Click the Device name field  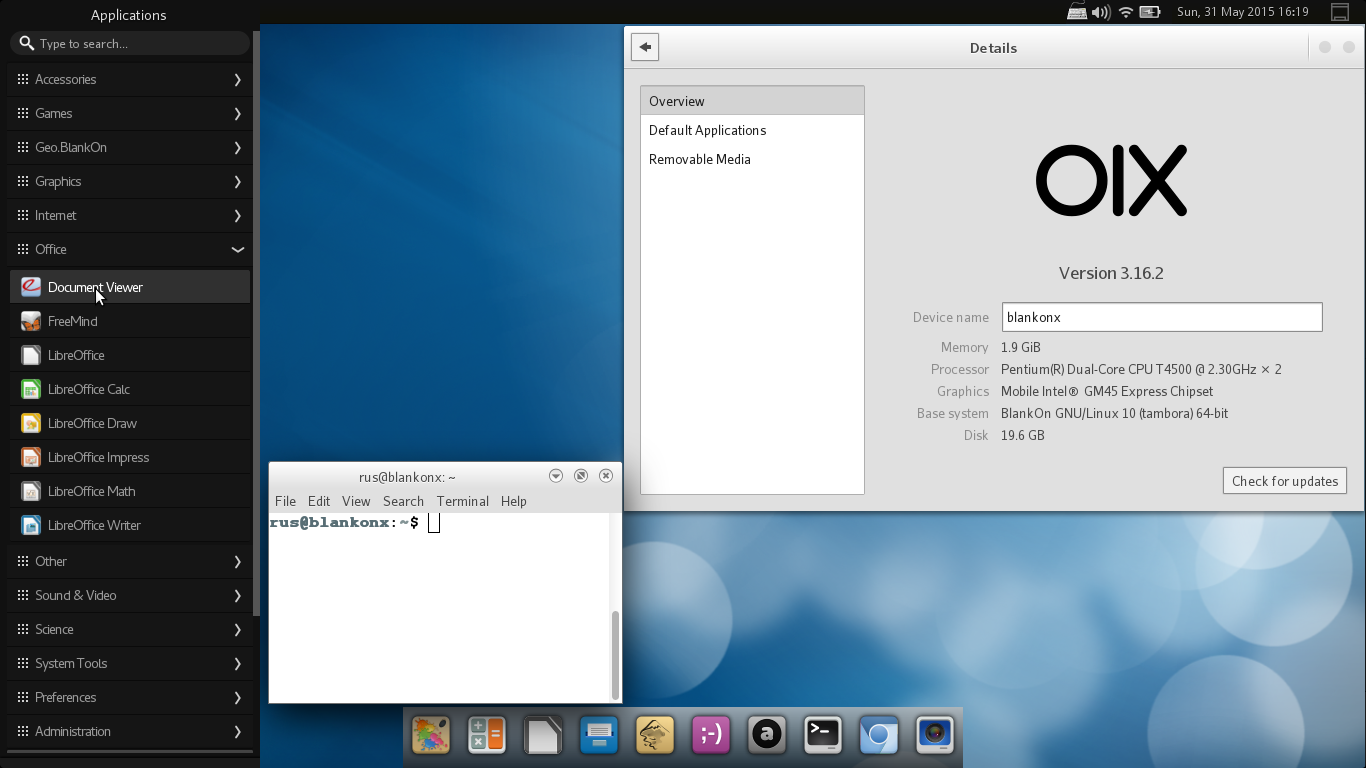(1162, 317)
